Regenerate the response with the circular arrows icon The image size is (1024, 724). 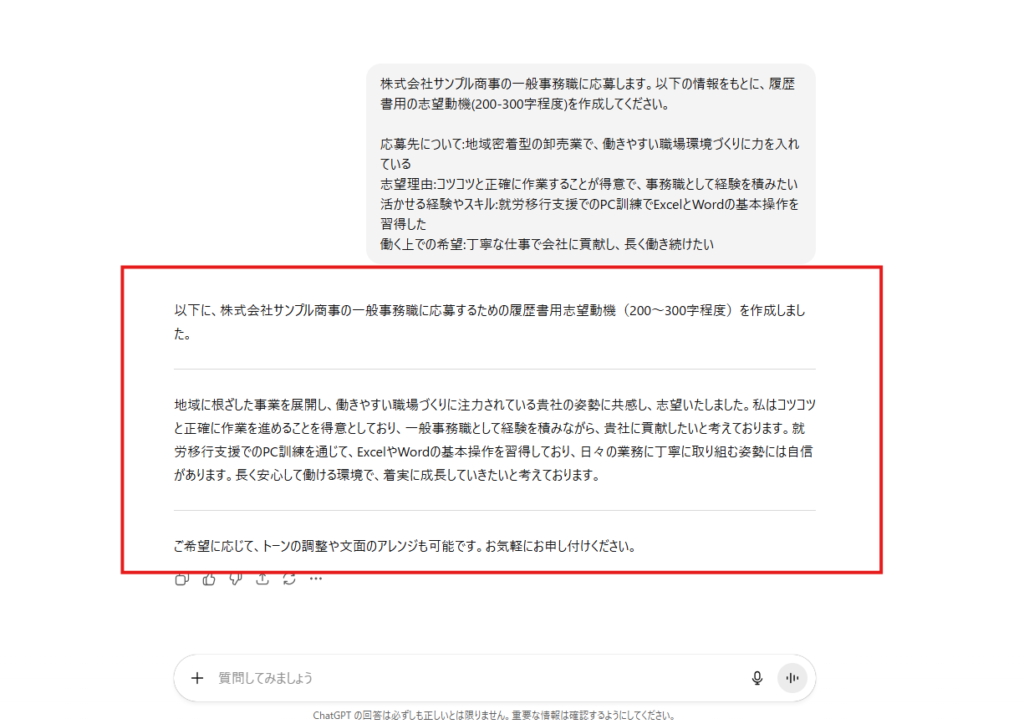[289, 578]
